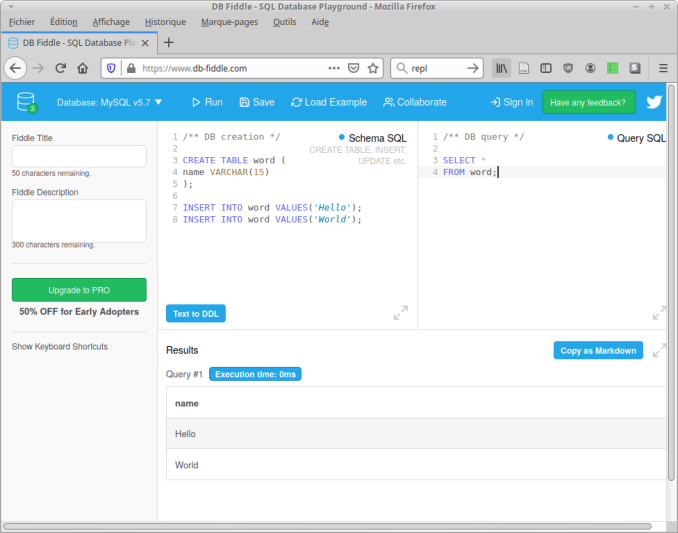
Task: Click the DB Fiddle database logo icon
Action: 27,102
